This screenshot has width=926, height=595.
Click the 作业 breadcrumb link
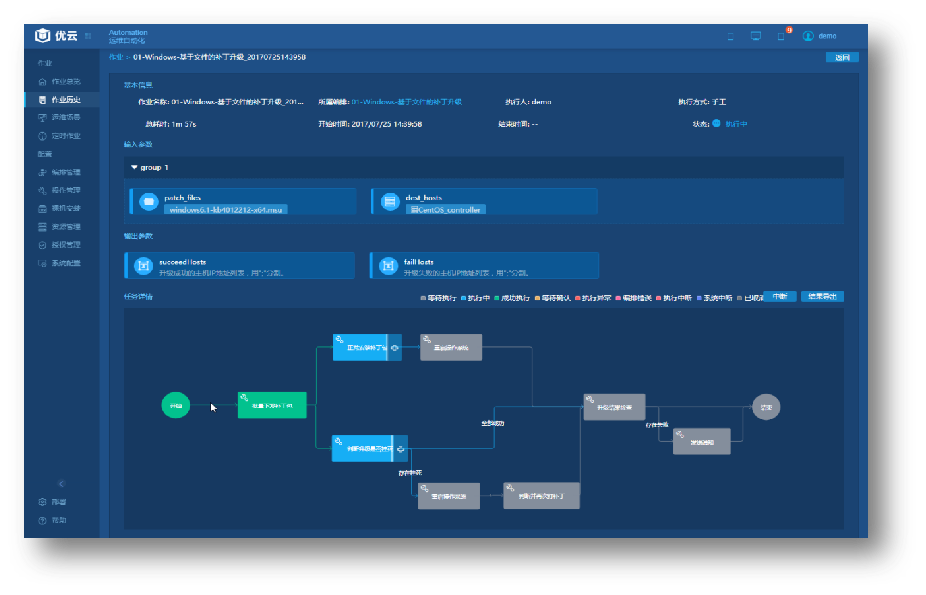click(x=115, y=58)
